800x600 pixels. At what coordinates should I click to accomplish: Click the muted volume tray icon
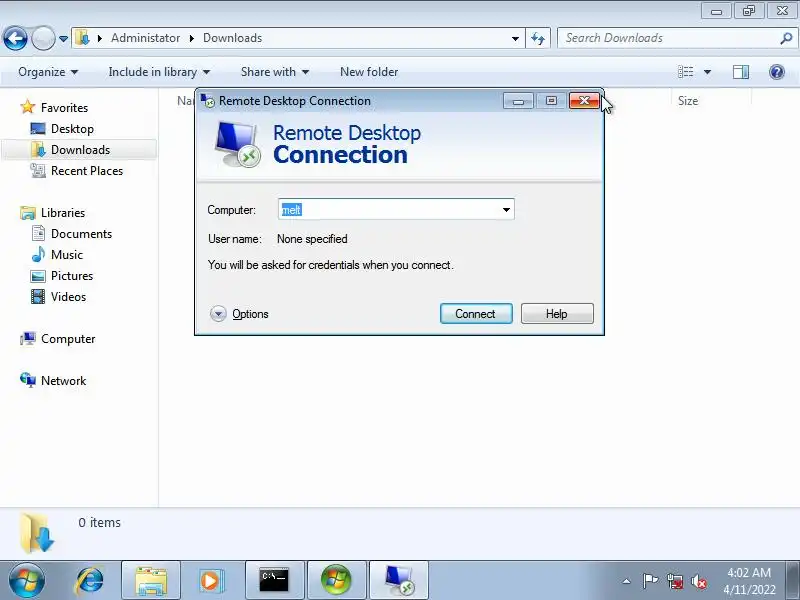point(698,581)
